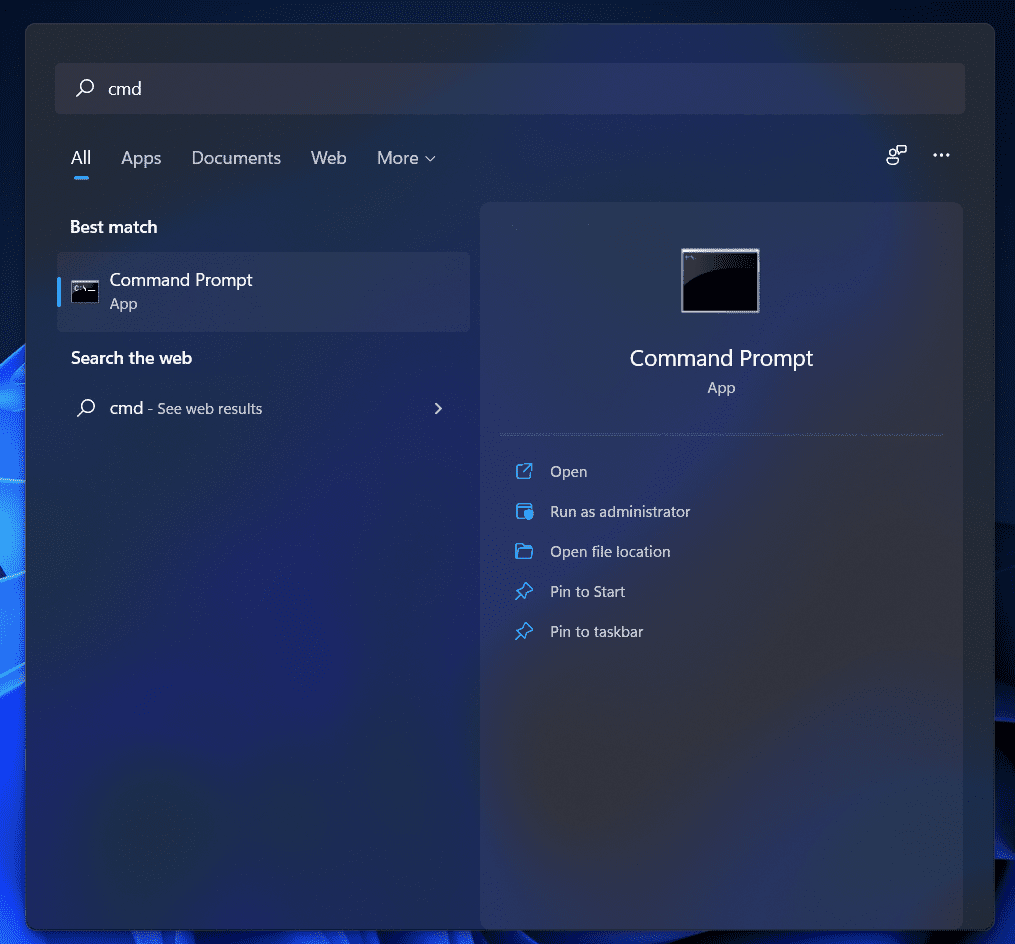This screenshot has width=1015, height=944.
Task: Switch to the Web tab
Action: pos(328,158)
